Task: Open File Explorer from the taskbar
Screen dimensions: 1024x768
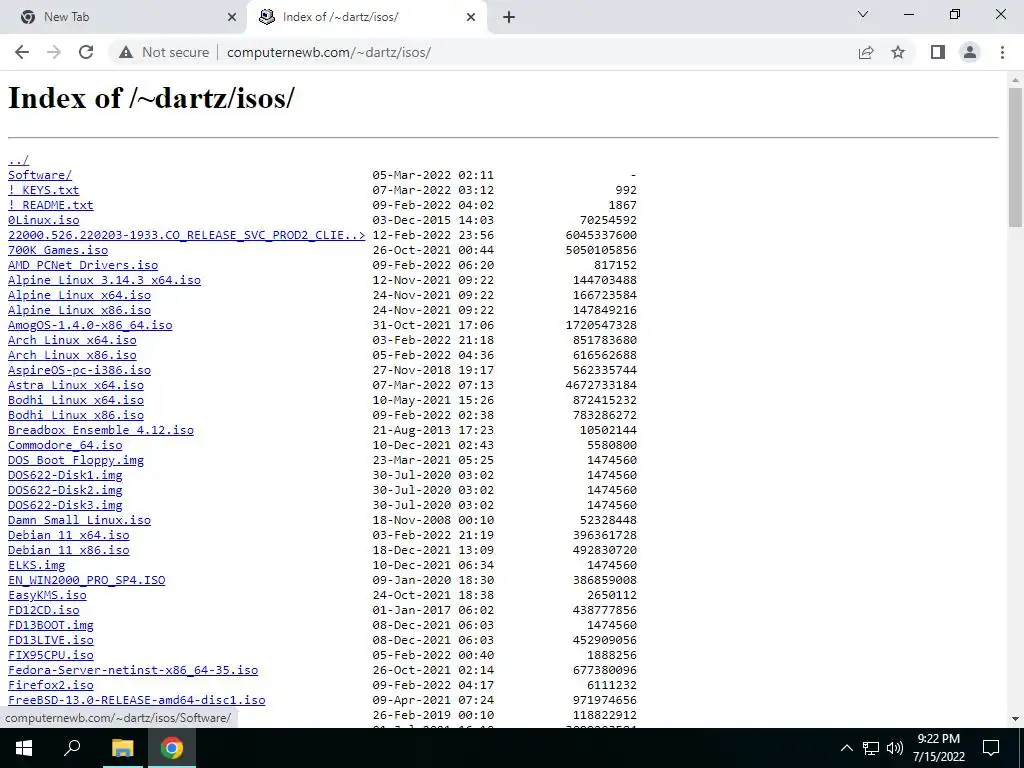Action: (122, 748)
